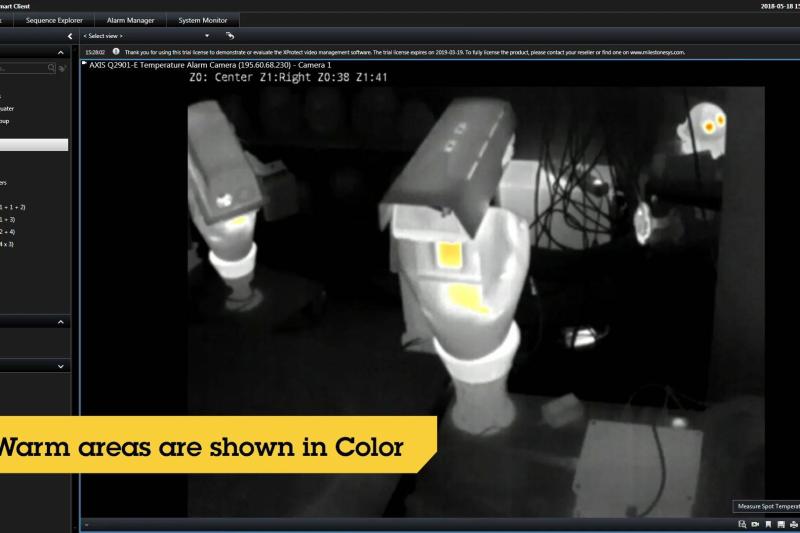Click the filter icon beside the search box
Image resolution: width=800 pixels, height=533 pixels.
point(64,69)
